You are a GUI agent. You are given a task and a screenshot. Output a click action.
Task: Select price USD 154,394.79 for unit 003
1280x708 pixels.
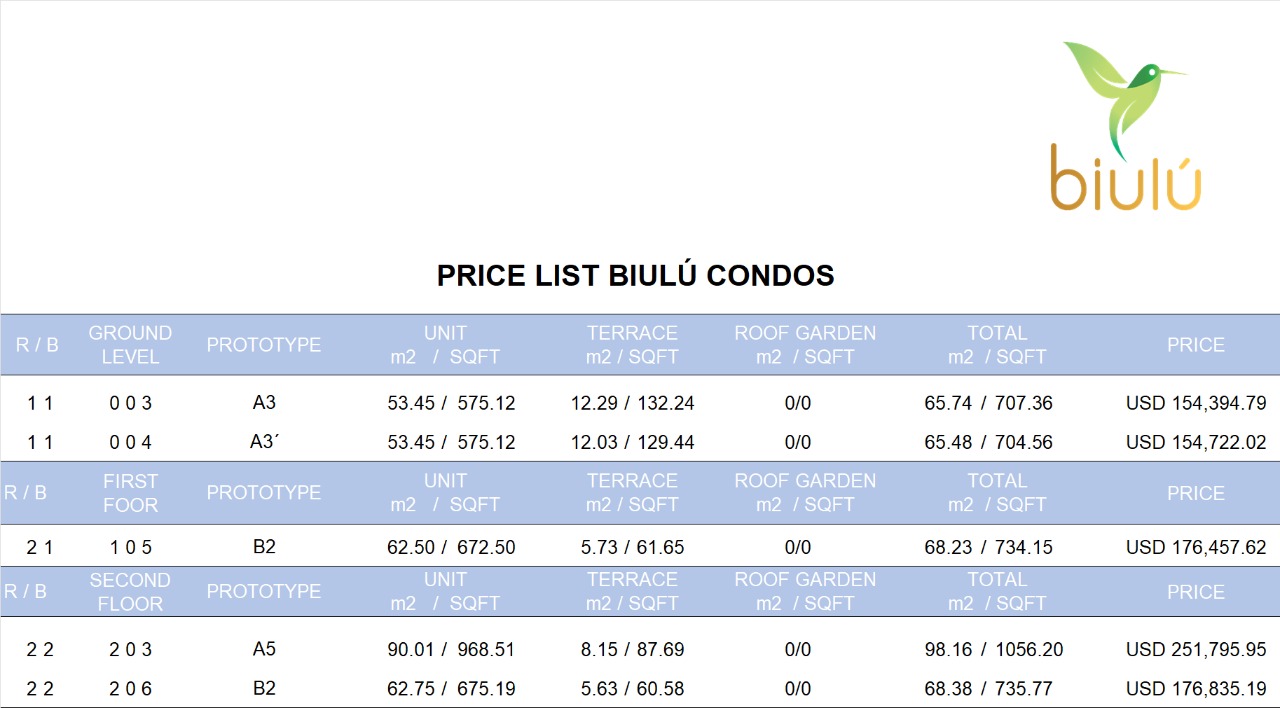[x=1196, y=404]
